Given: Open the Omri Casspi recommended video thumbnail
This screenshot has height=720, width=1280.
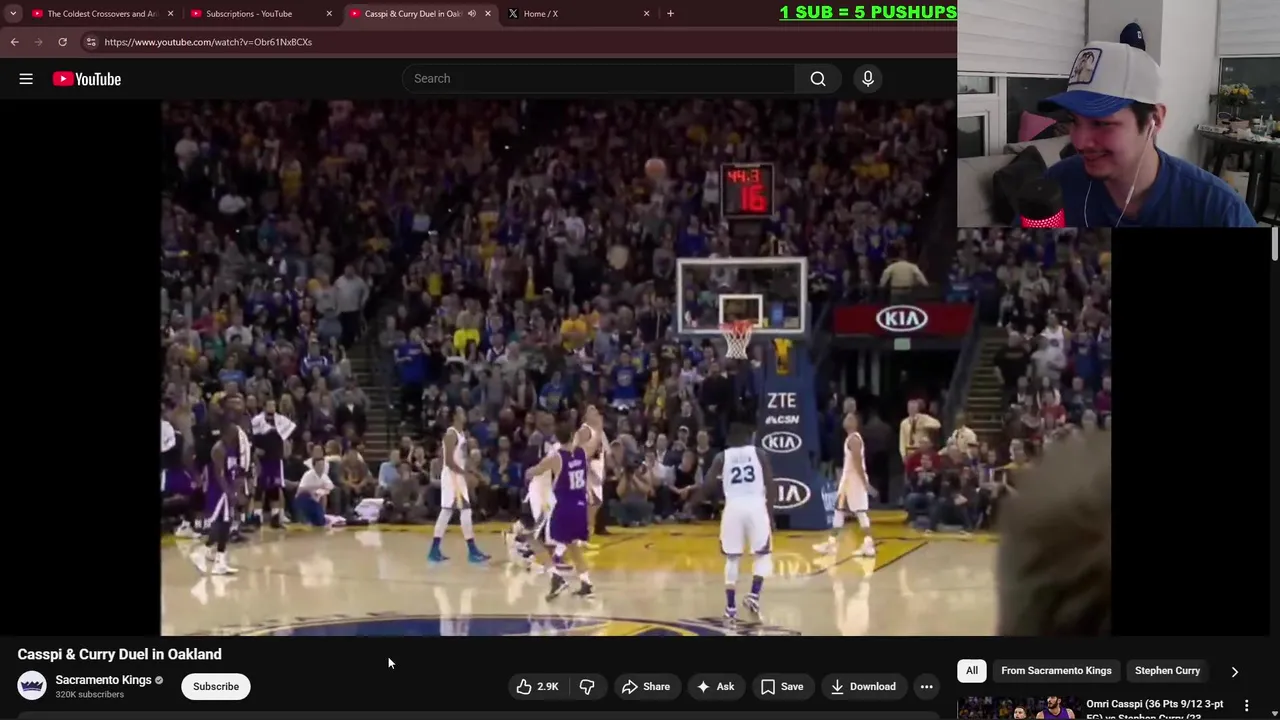Looking at the screenshot, I should click(x=1018, y=708).
